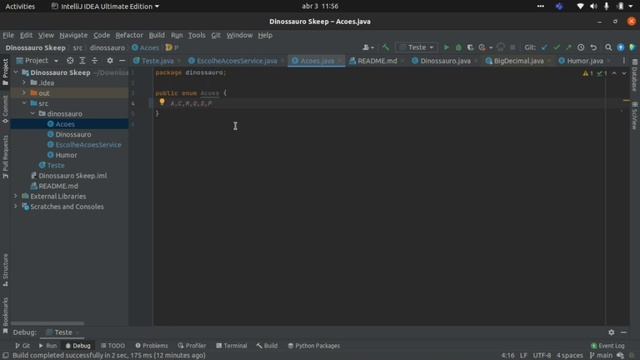Screen dimensions: 640x360
Task: Run the Teste configuration
Action: [446, 47]
